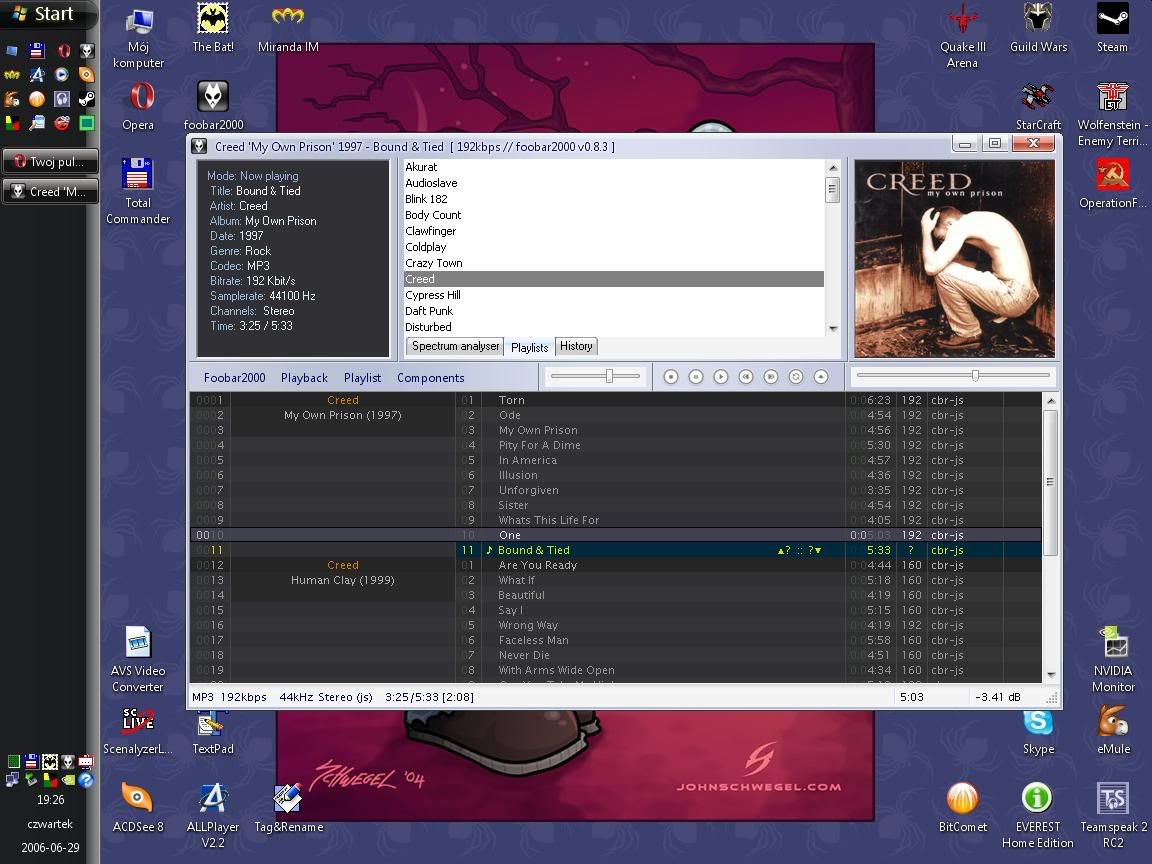The height and width of the screenshot is (864, 1152).
Task: Select the Coldplay playlist
Action: click(613, 248)
